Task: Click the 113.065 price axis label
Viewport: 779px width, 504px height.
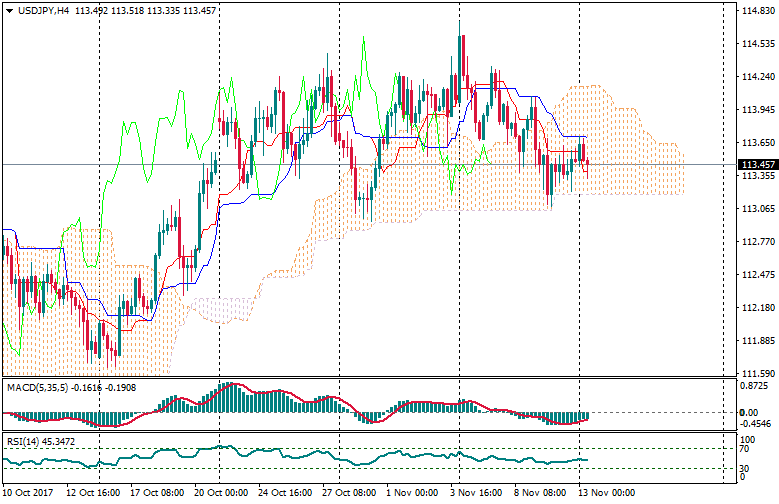Action: [755, 209]
